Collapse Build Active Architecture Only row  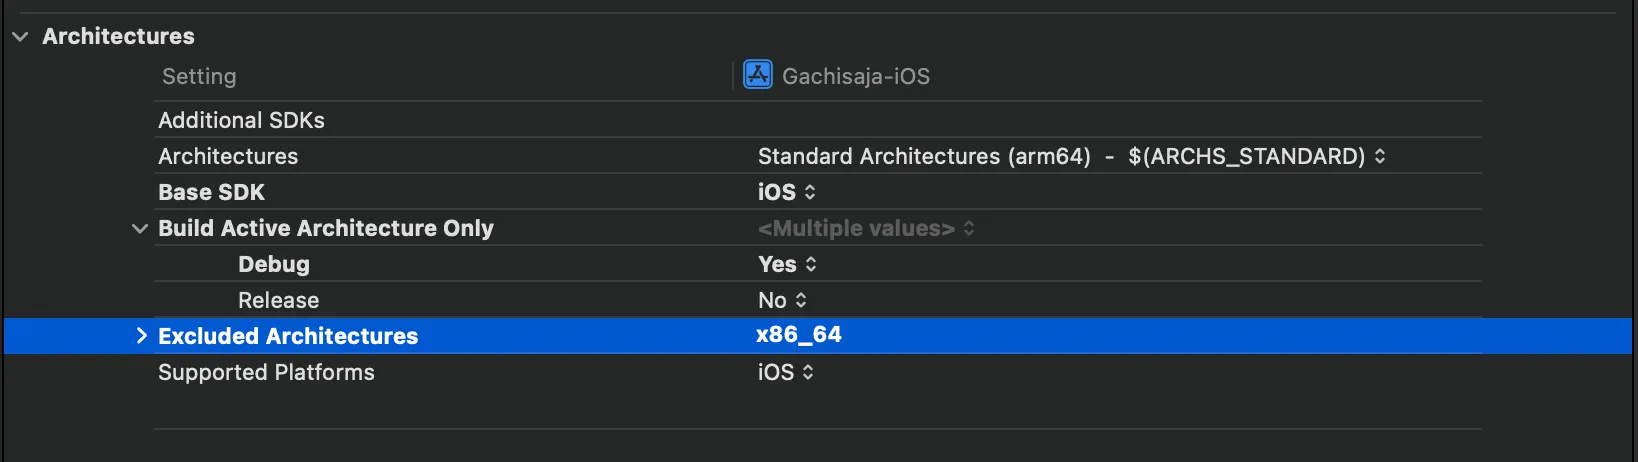(140, 229)
